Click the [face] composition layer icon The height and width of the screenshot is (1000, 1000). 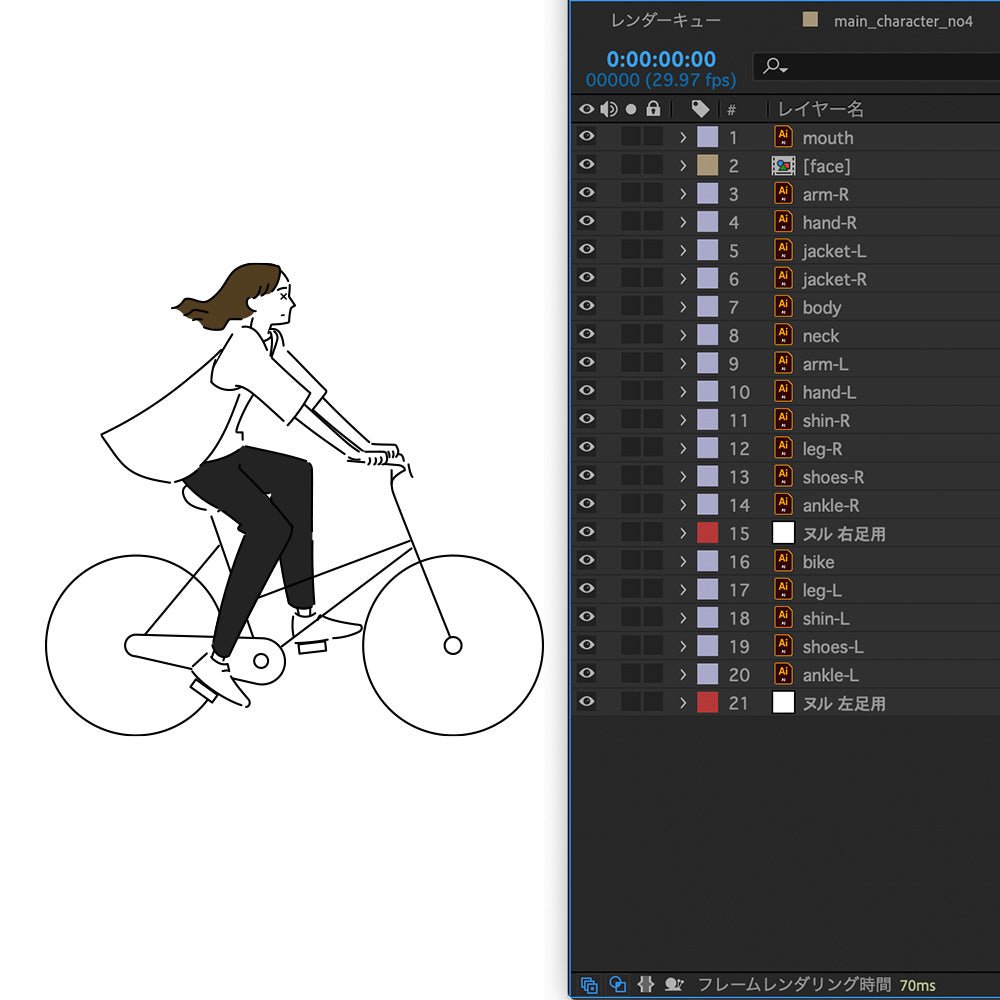[x=783, y=166]
